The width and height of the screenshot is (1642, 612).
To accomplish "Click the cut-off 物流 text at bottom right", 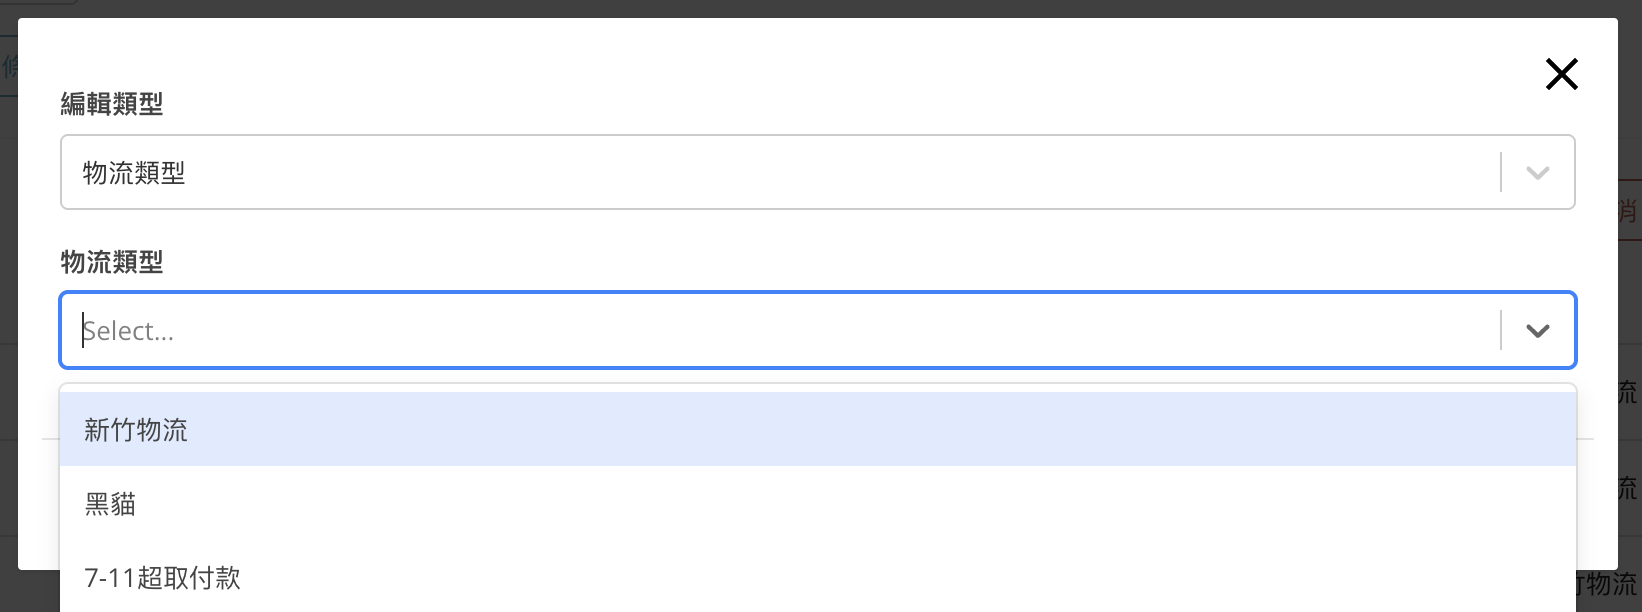I will [x=1605, y=584].
